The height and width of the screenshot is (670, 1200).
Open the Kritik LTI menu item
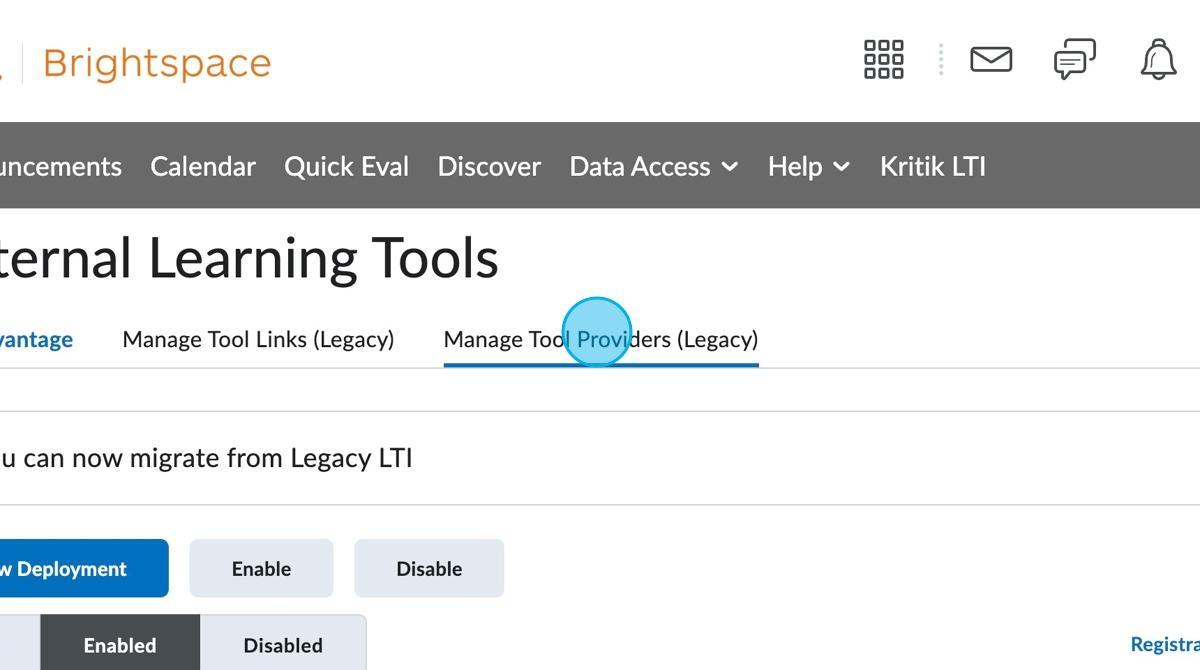932,166
